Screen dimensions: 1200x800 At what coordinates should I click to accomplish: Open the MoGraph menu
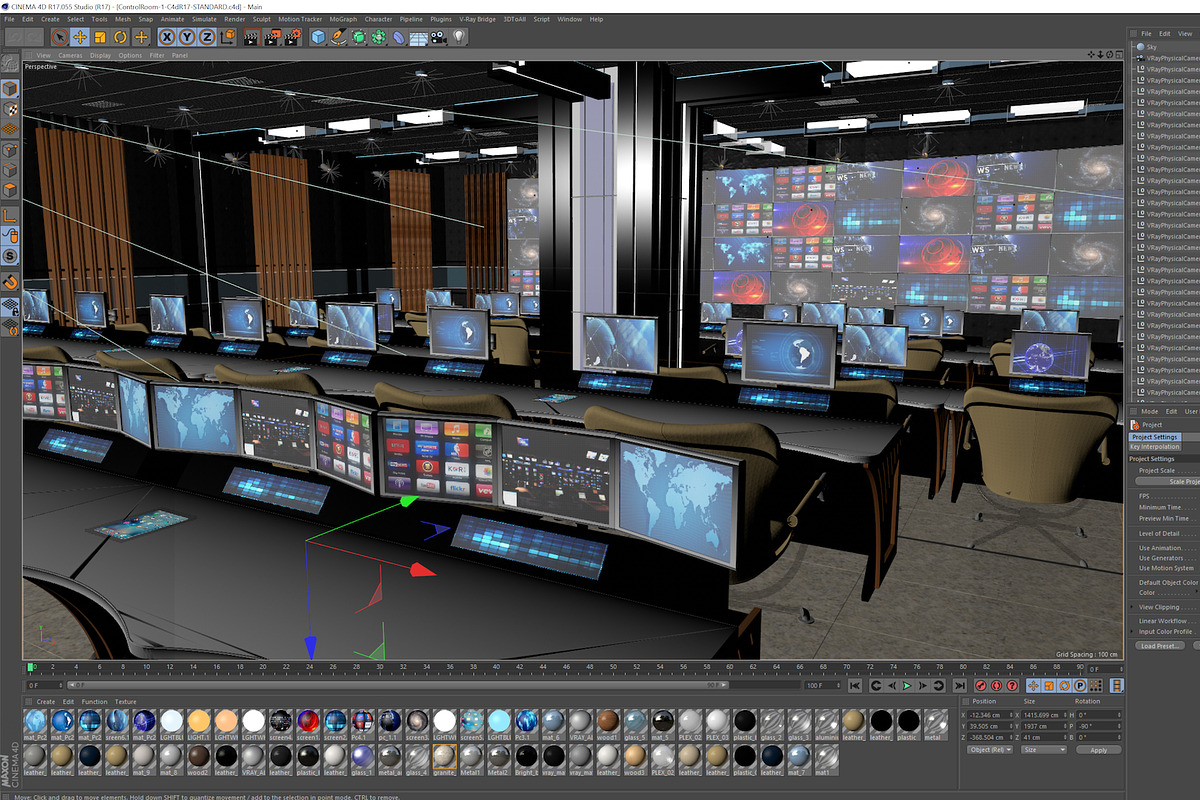pos(343,19)
